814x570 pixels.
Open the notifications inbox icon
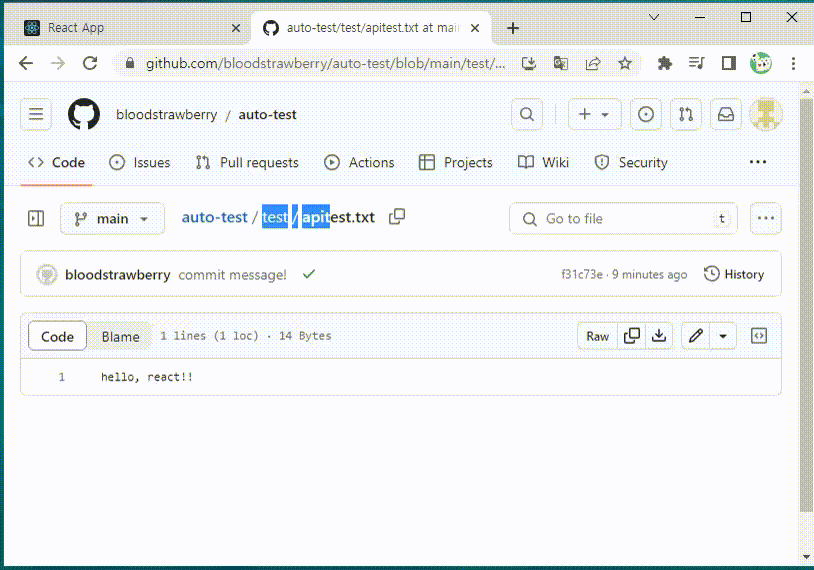[x=726, y=114]
